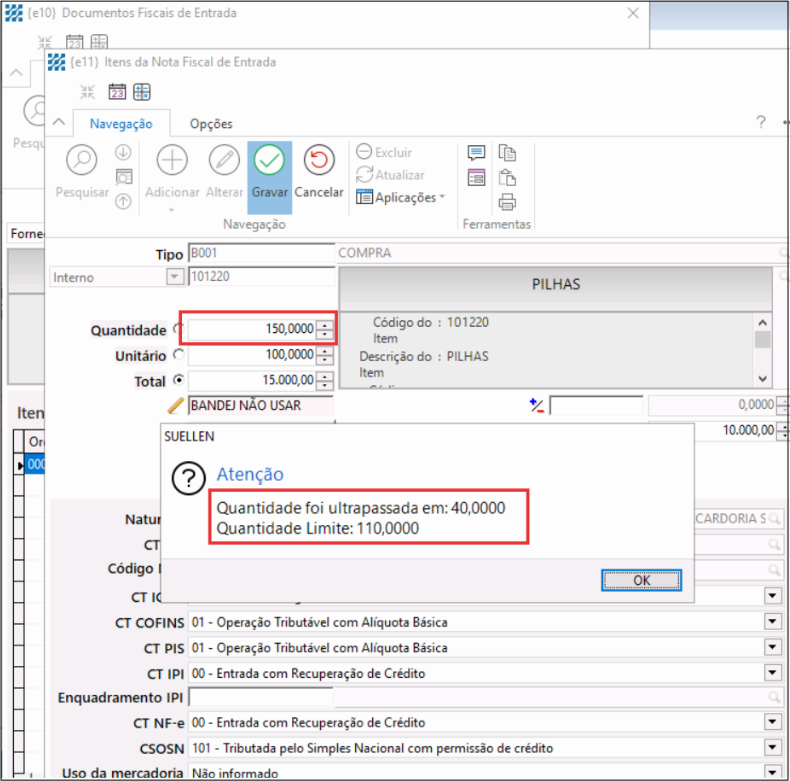Click the form layout icon in Ferramentas
The height and width of the screenshot is (781, 790).
pyautogui.click(x=476, y=177)
